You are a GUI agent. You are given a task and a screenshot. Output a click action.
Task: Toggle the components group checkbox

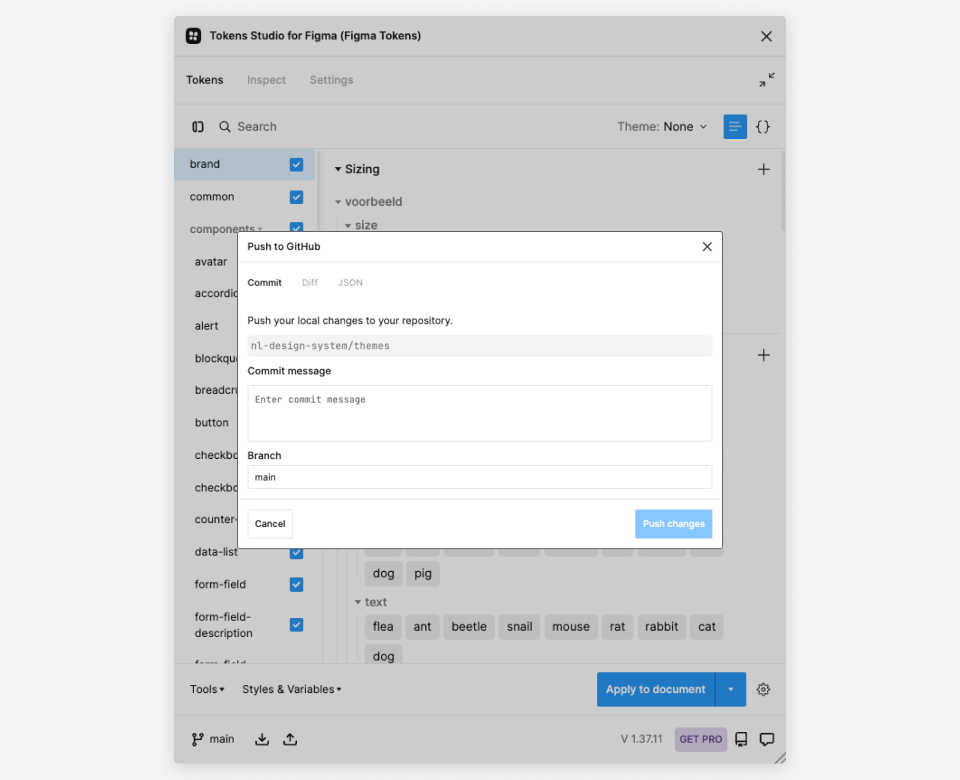pos(296,227)
